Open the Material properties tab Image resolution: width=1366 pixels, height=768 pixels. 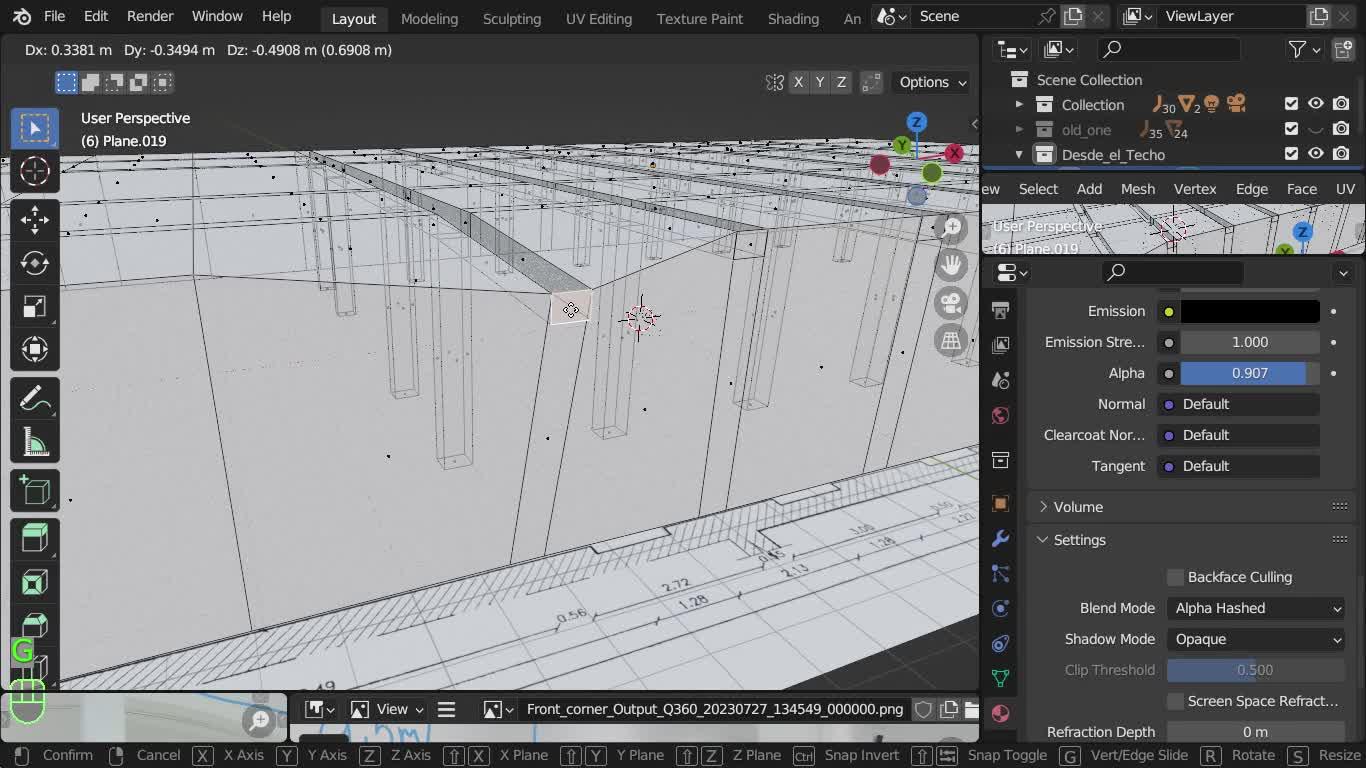1000,713
